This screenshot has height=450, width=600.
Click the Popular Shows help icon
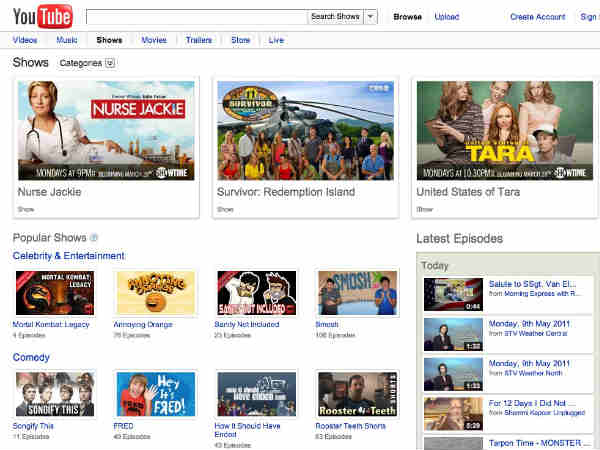click(x=94, y=238)
